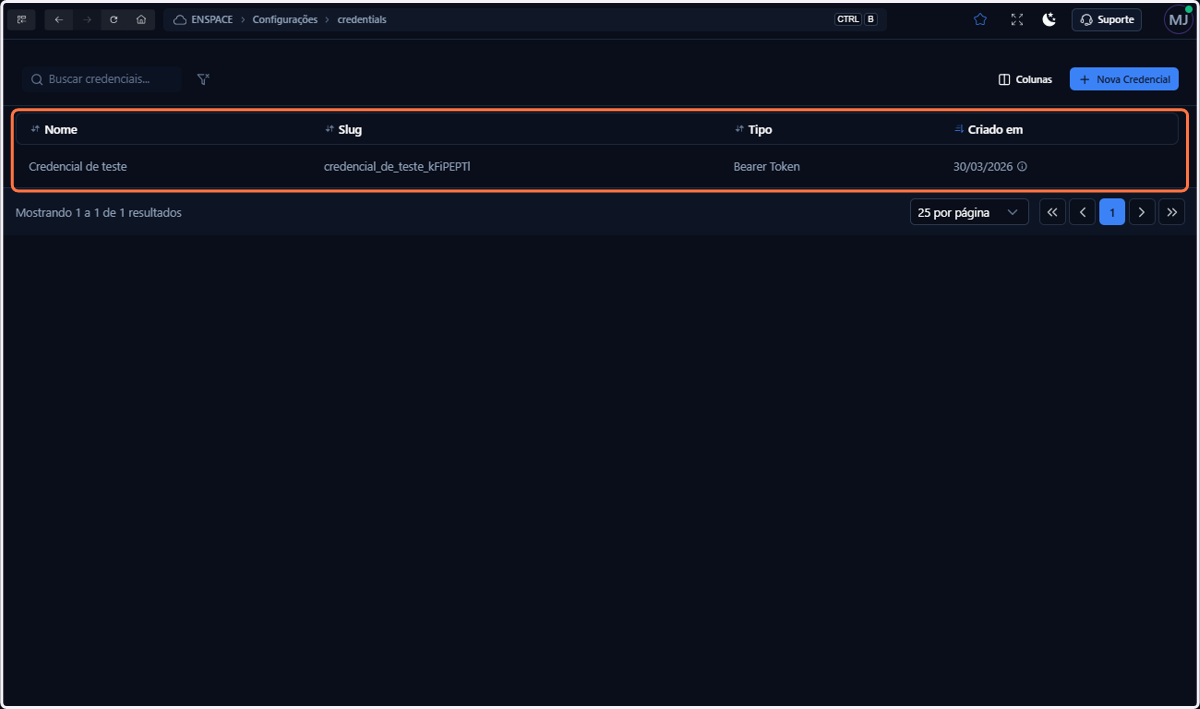Select page 1 button
Image resolution: width=1200 pixels, height=709 pixels.
(1112, 212)
